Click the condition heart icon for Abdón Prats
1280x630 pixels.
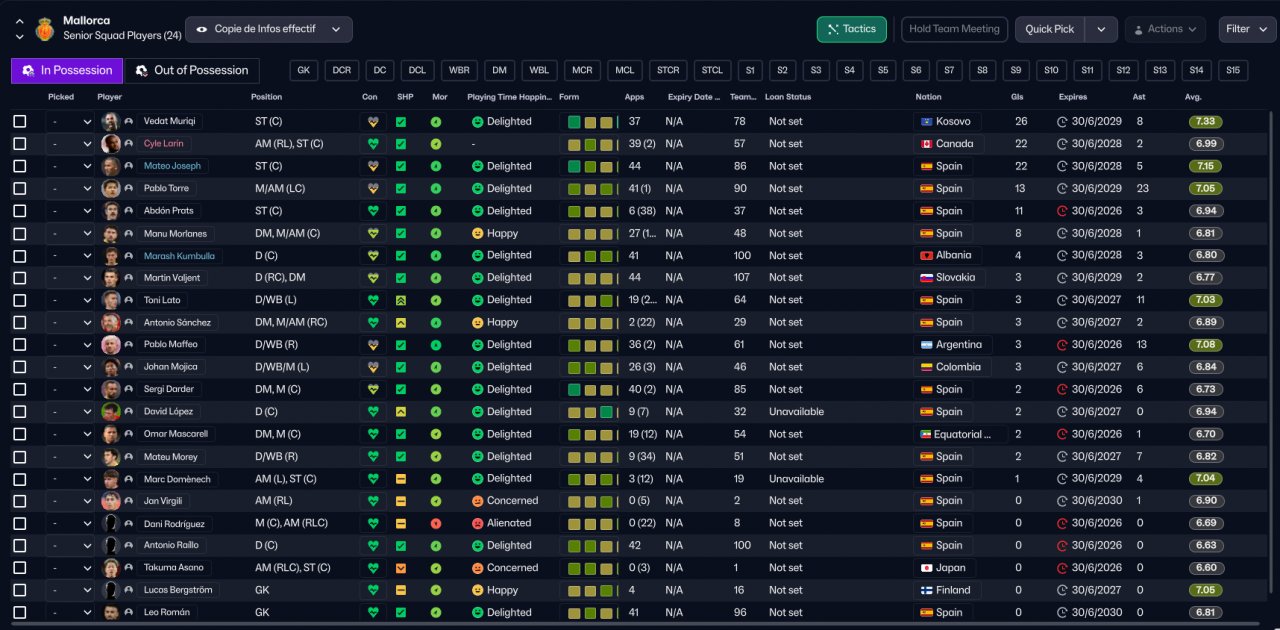(x=373, y=211)
